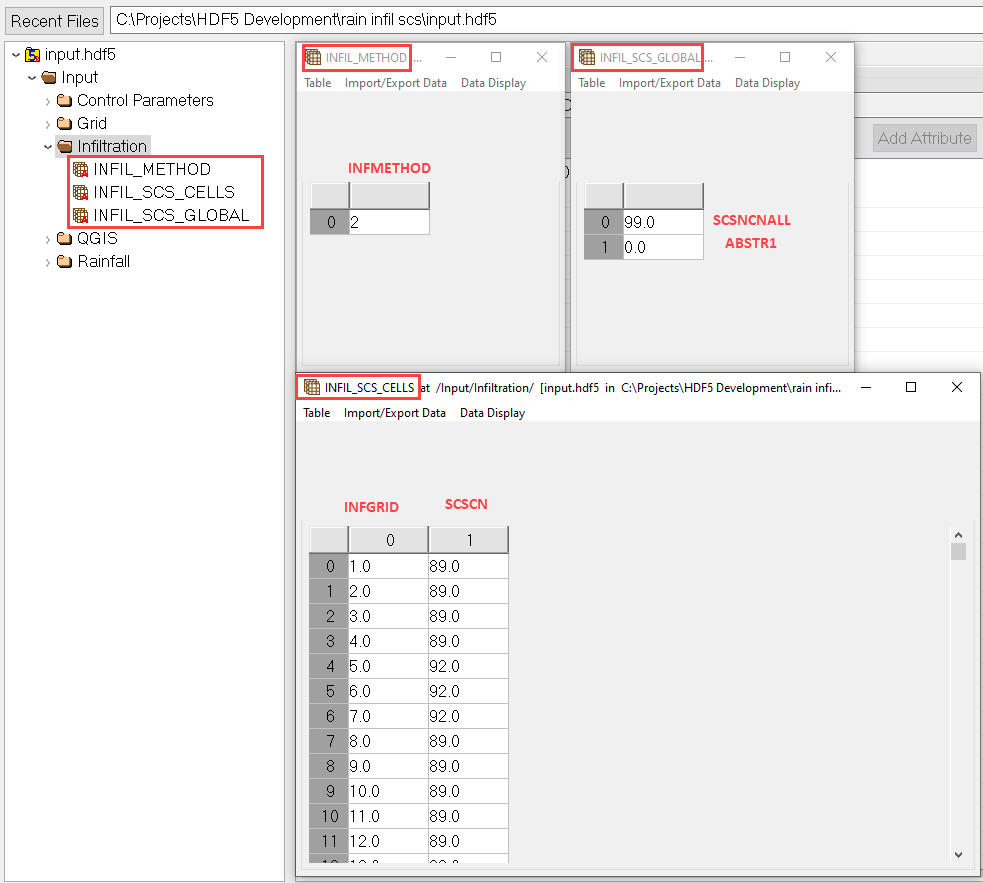Click the QGIS folder icon
The image size is (983, 883).
[65, 239]
